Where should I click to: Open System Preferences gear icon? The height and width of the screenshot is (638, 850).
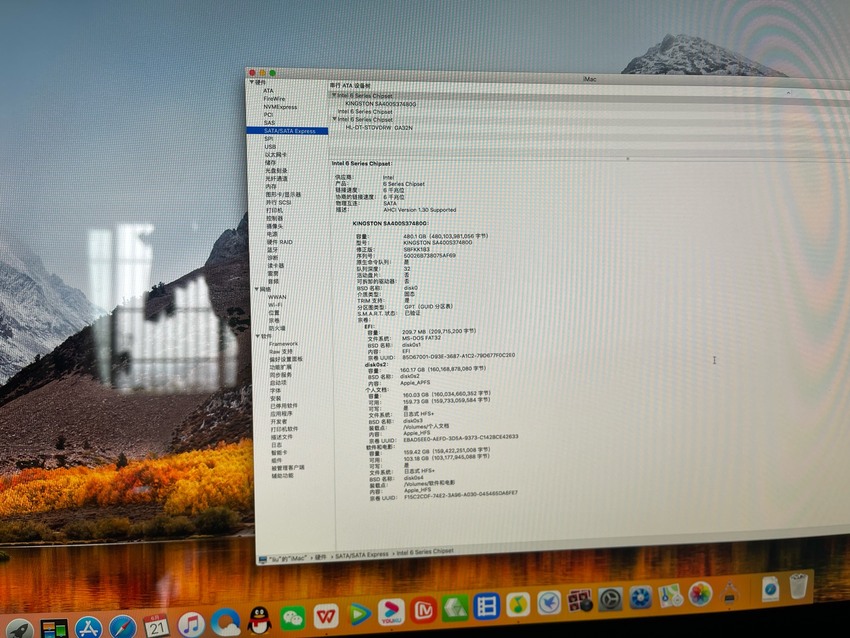pos(610,599)
